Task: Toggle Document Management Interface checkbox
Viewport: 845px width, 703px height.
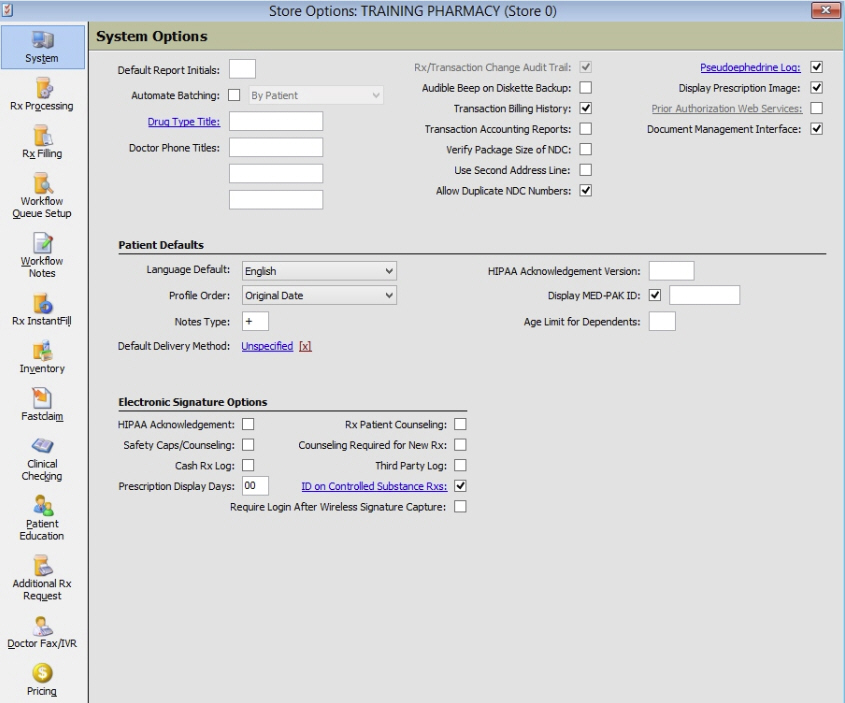Action: point(817,129)
